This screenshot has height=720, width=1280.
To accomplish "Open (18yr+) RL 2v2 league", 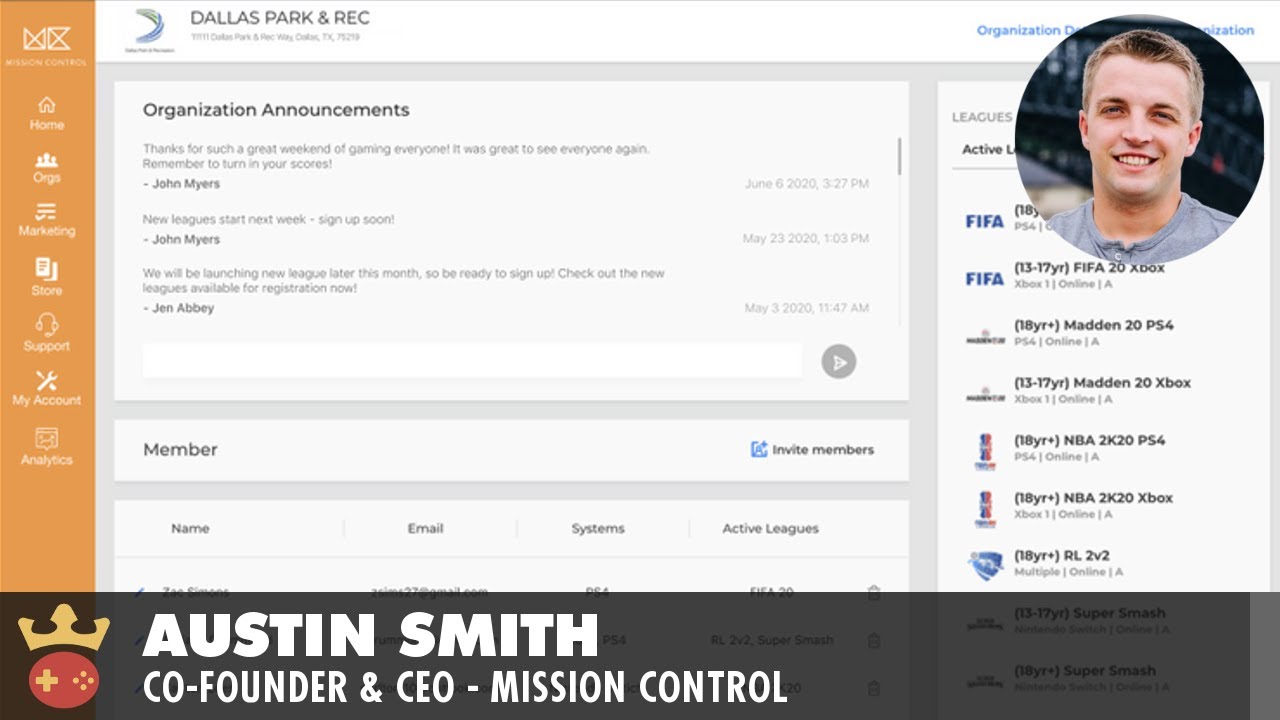I will click(1068, 563).
